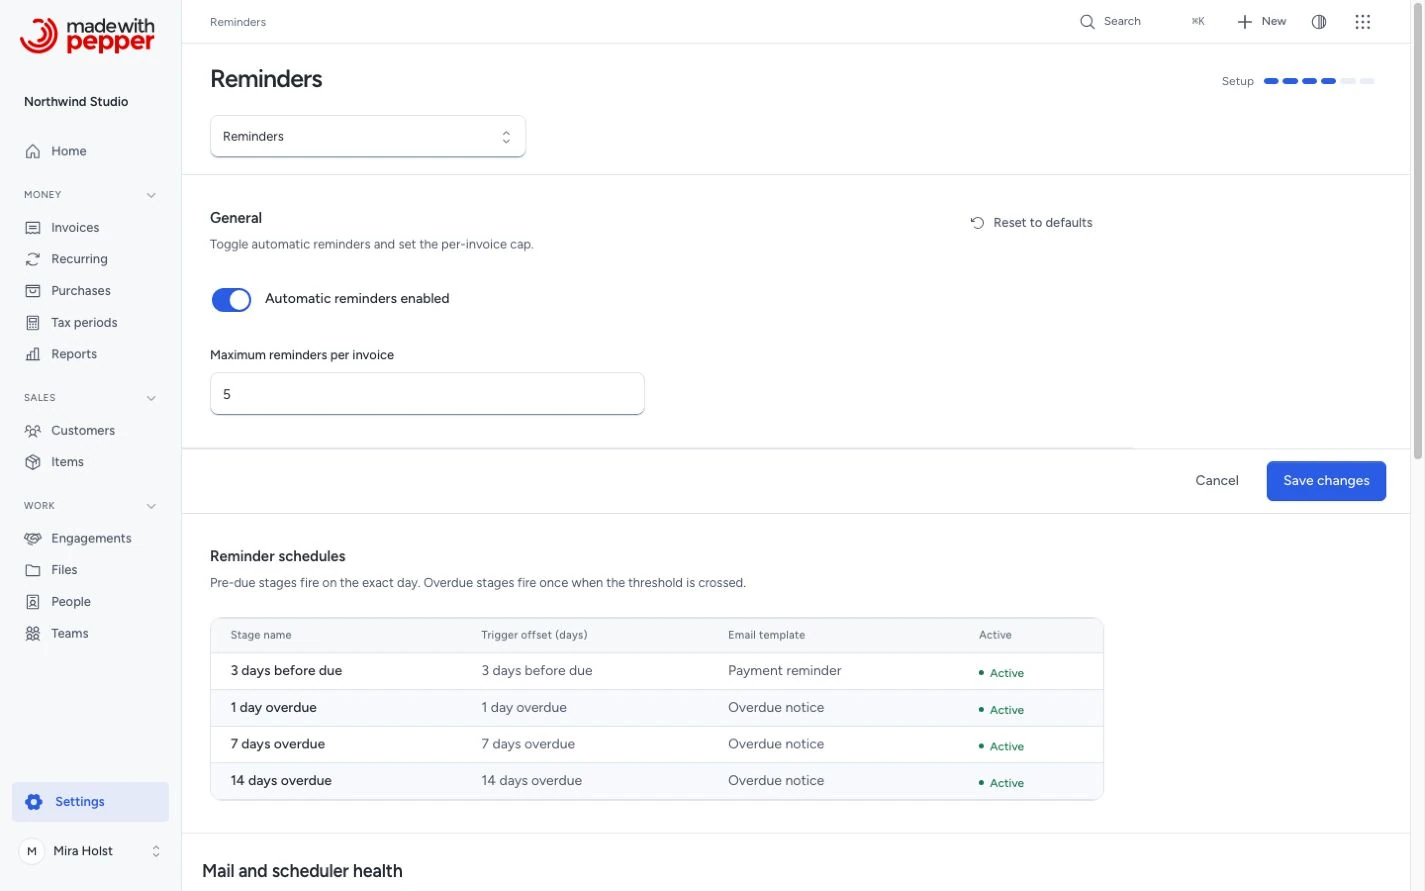The image size is (1425, 891).
Task: Click the Overdue notice cell in the 1 day overdue row
Action: [x=776, y=708]
